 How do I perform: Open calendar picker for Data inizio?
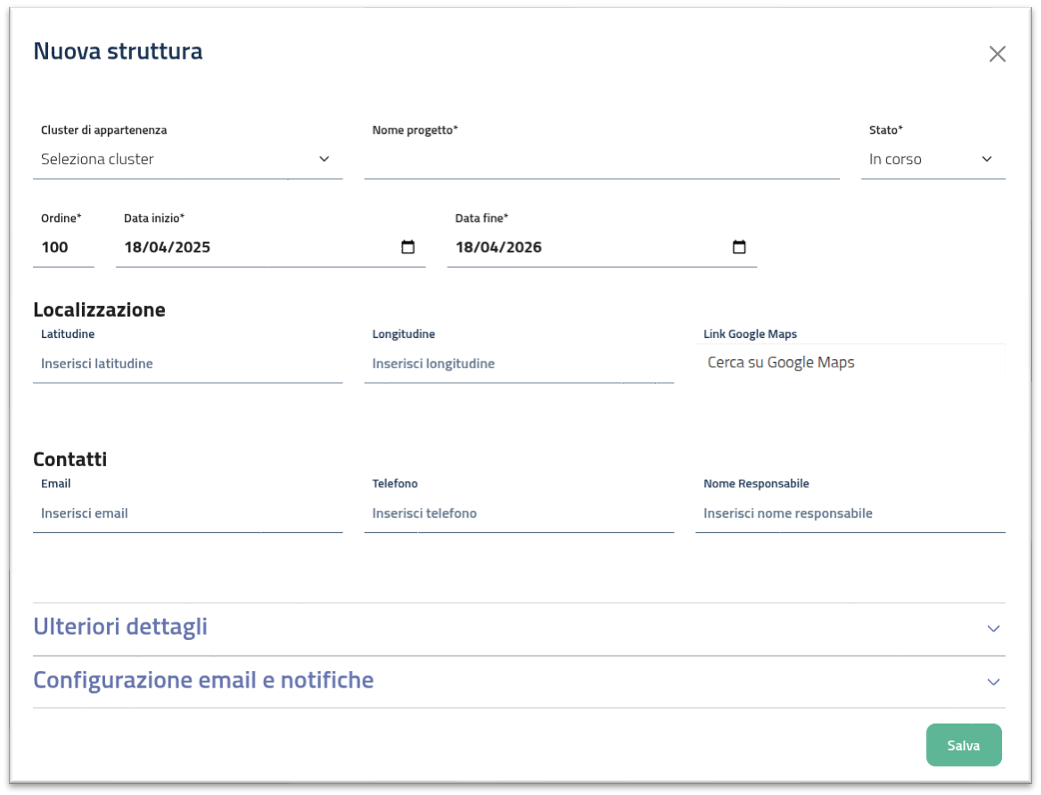click(x=408, y=247)
